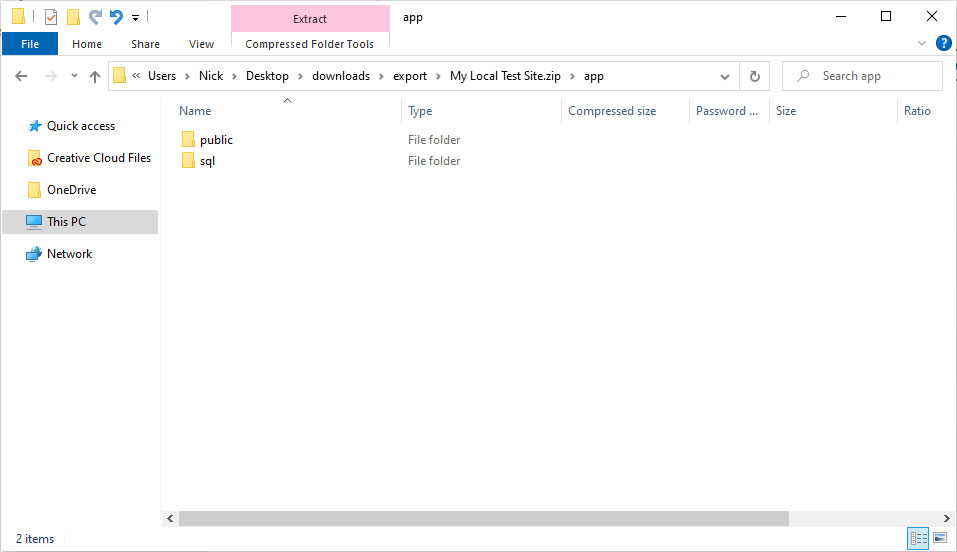Open address bar history dropdown

pos(724,76)
